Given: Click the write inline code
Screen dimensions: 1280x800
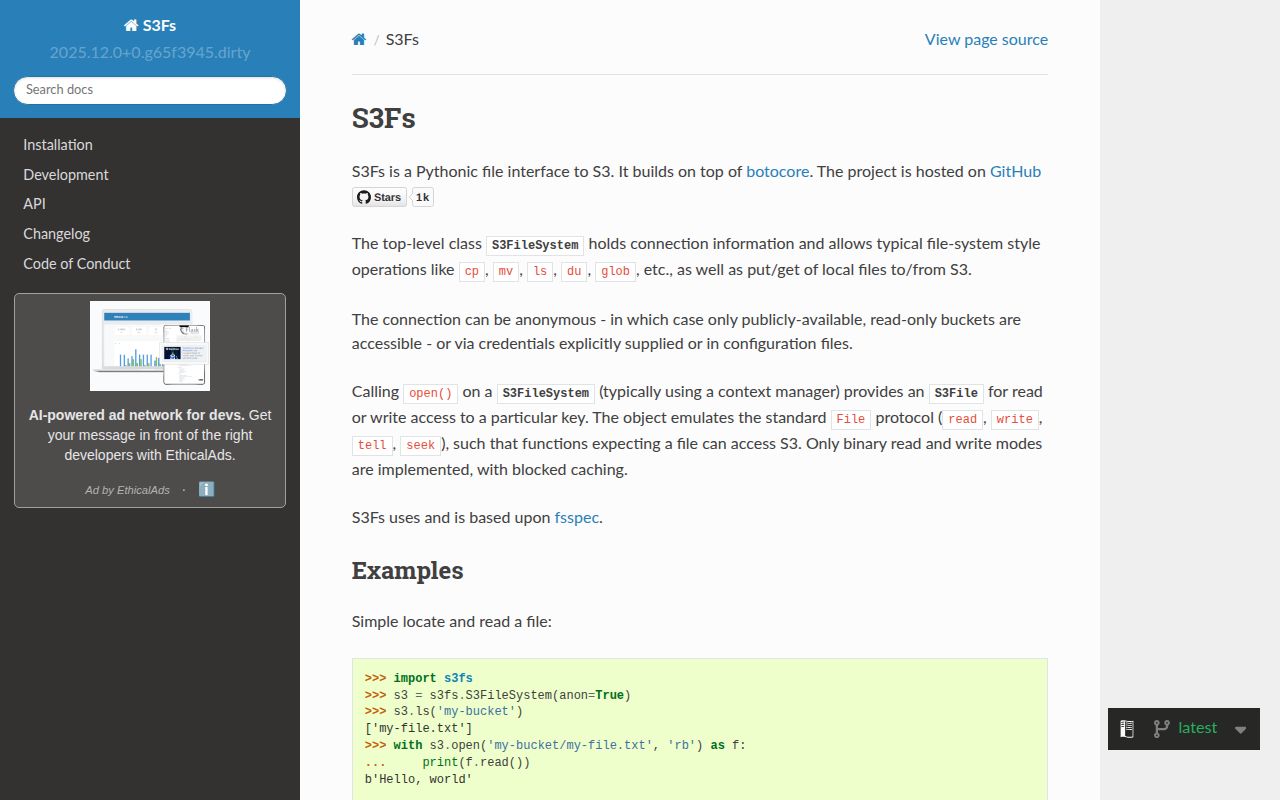Looking at the screenshot, I should pyautogui.click(x=1014, y=419).
